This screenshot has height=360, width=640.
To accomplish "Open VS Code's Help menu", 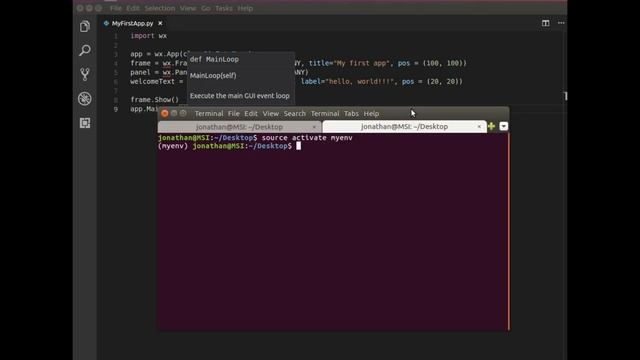I will tap(245, 8).
